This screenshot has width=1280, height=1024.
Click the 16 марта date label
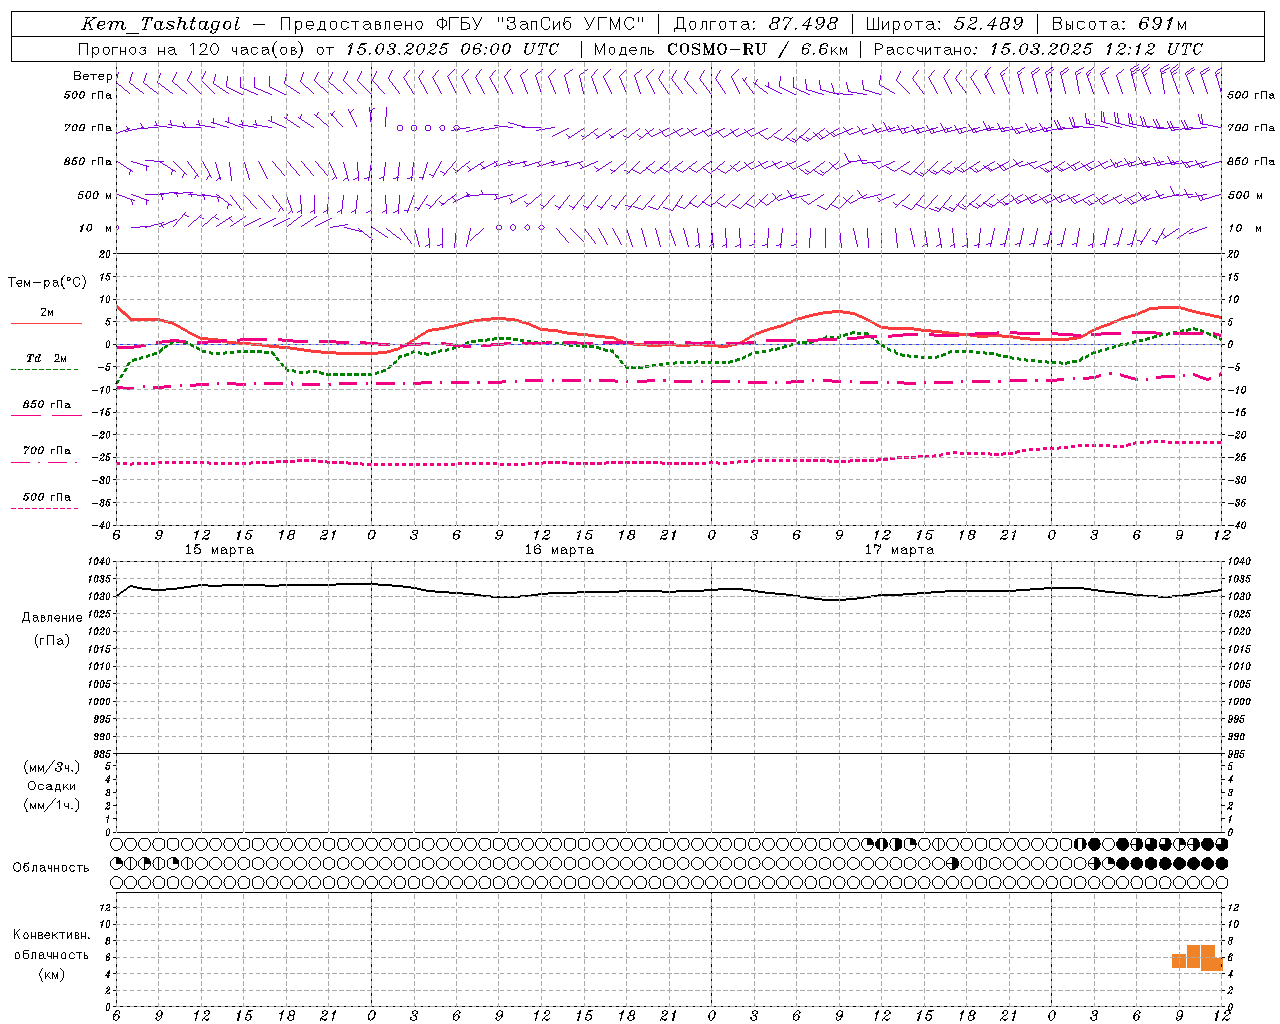tap(559, 550)
